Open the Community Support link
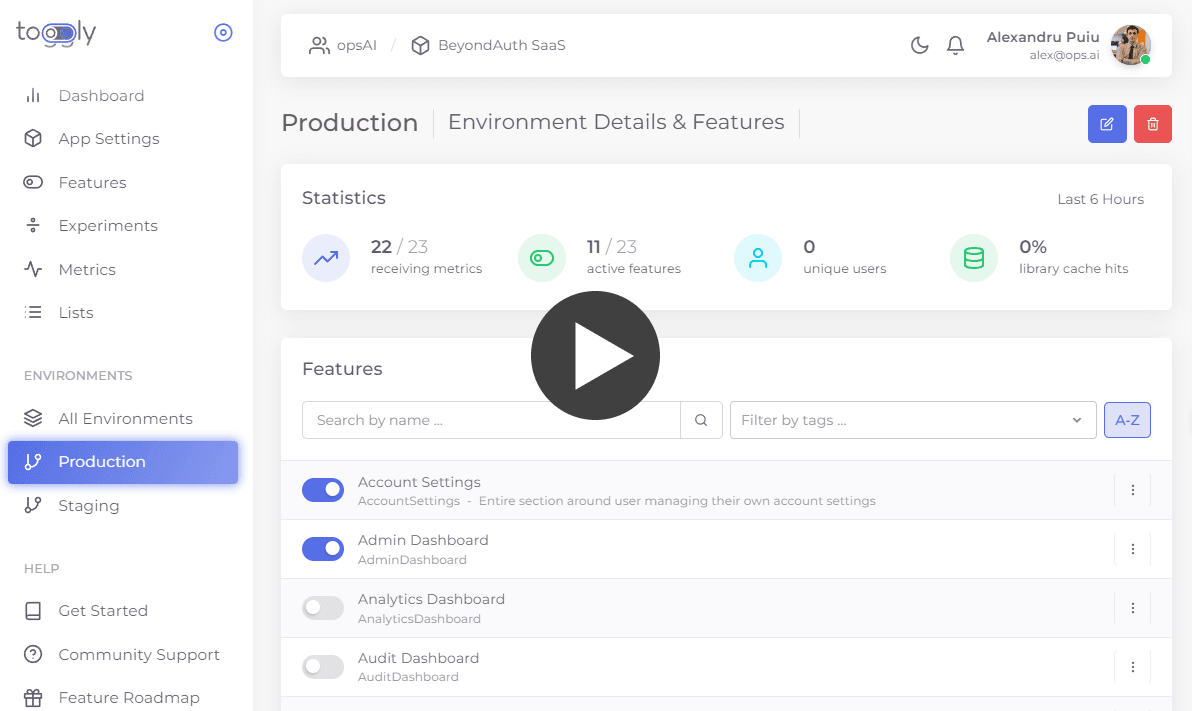This screenshot has width=1192, height=711. pos(138,655)
